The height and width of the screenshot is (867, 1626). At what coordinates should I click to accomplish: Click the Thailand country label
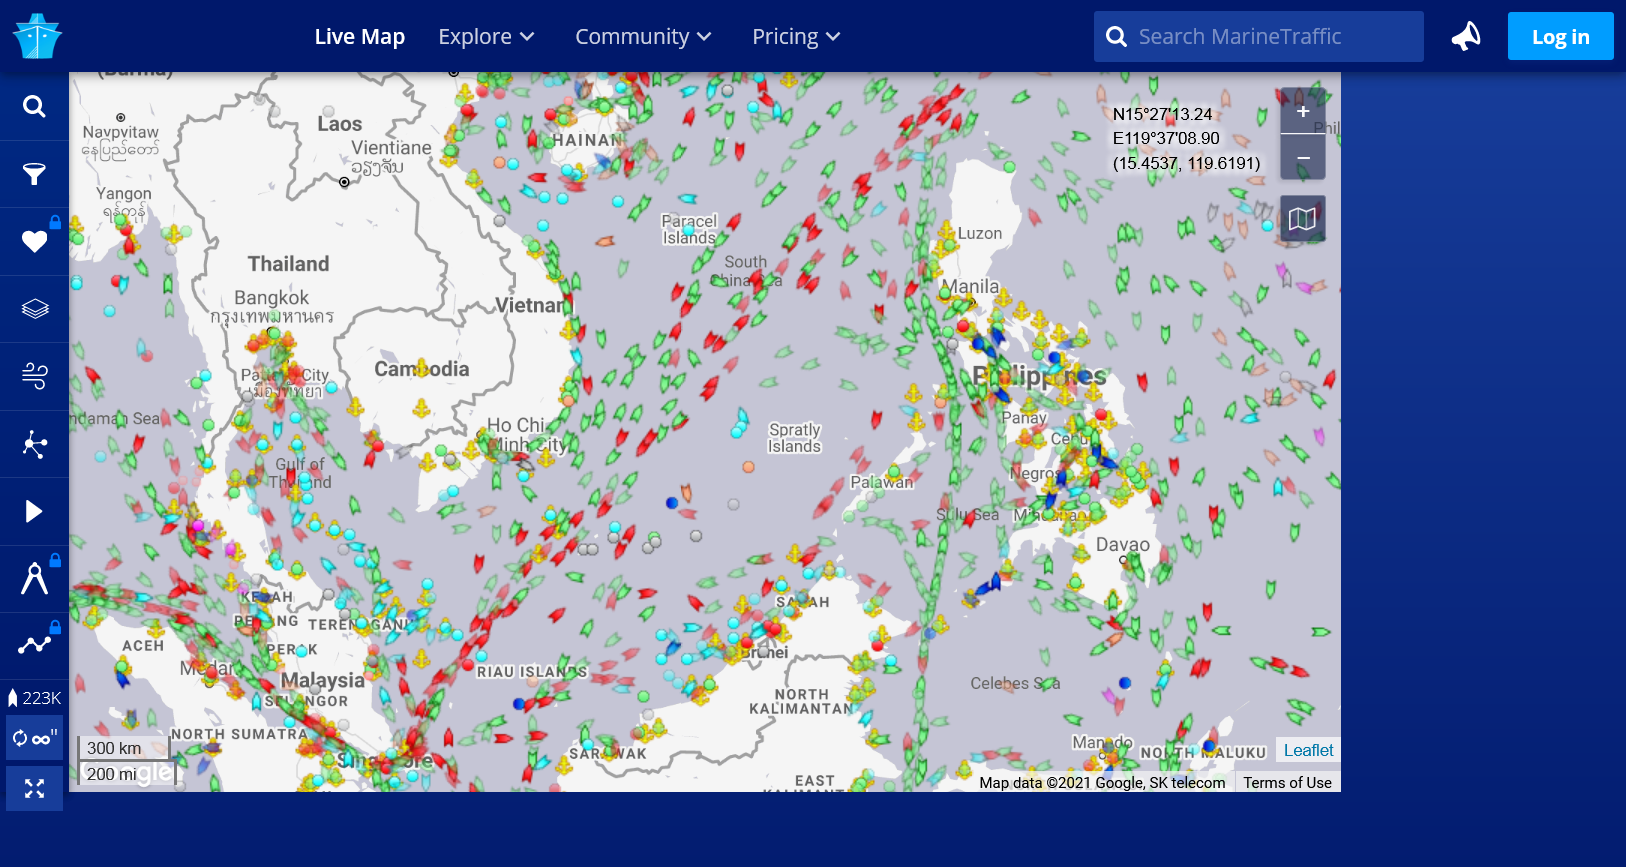point(288,264)
